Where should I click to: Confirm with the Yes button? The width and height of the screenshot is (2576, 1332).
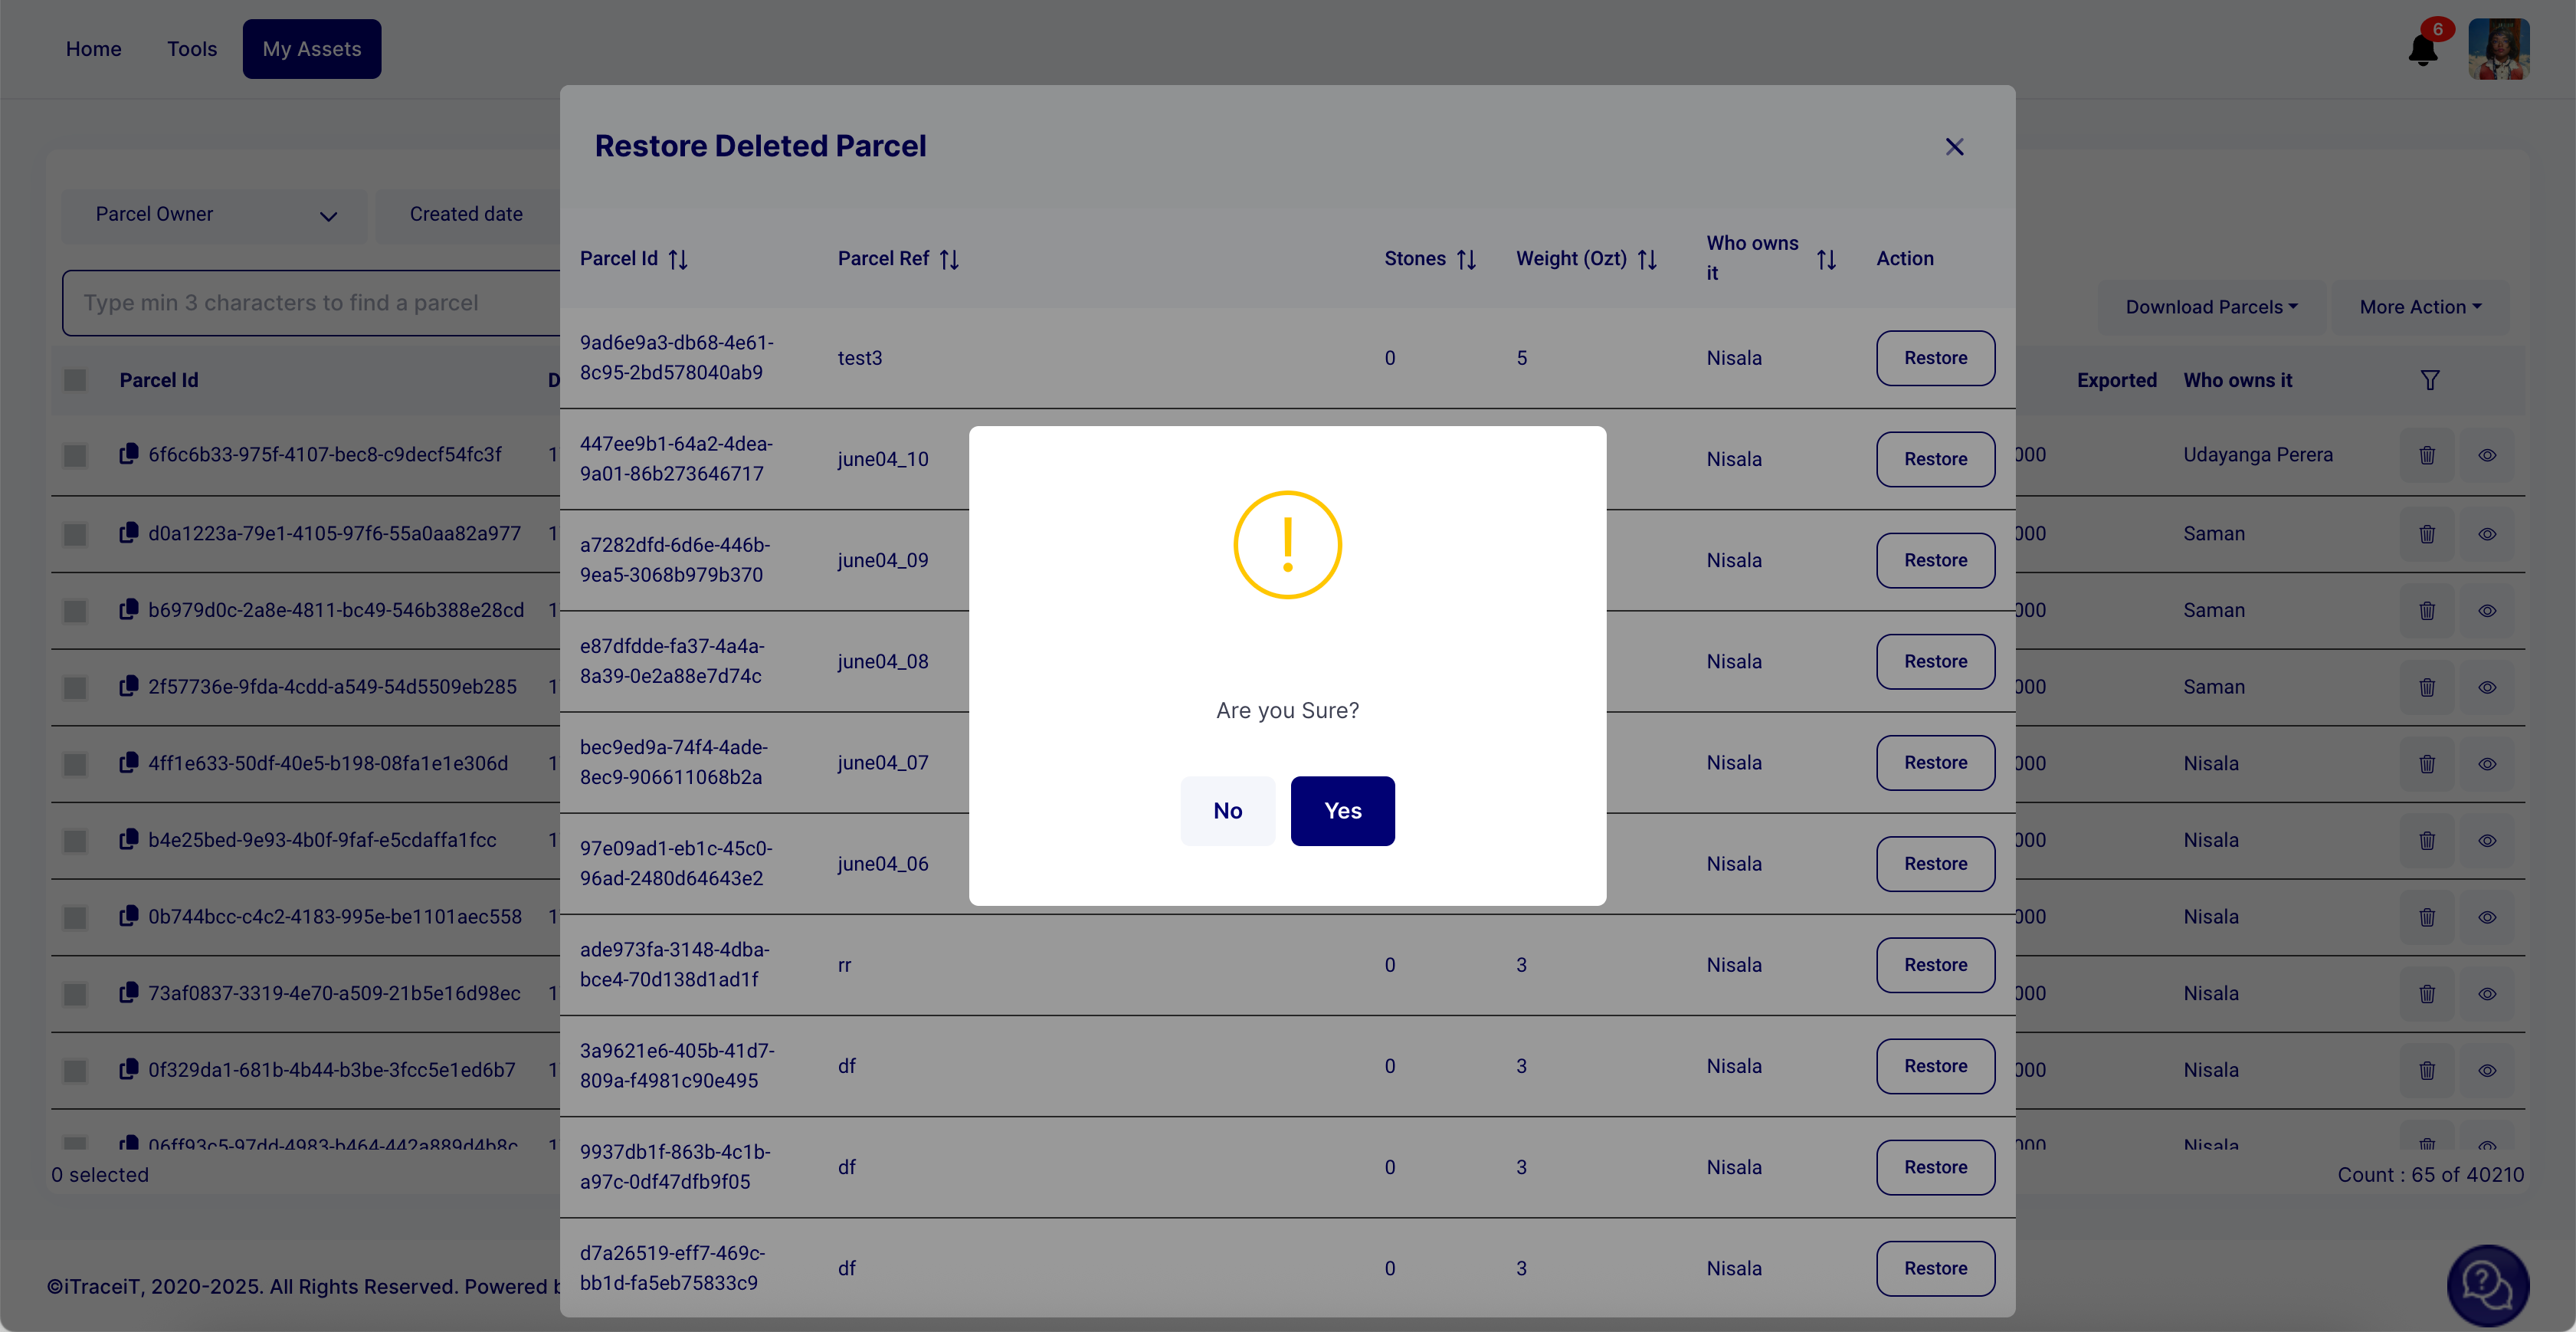[1342, 811]
